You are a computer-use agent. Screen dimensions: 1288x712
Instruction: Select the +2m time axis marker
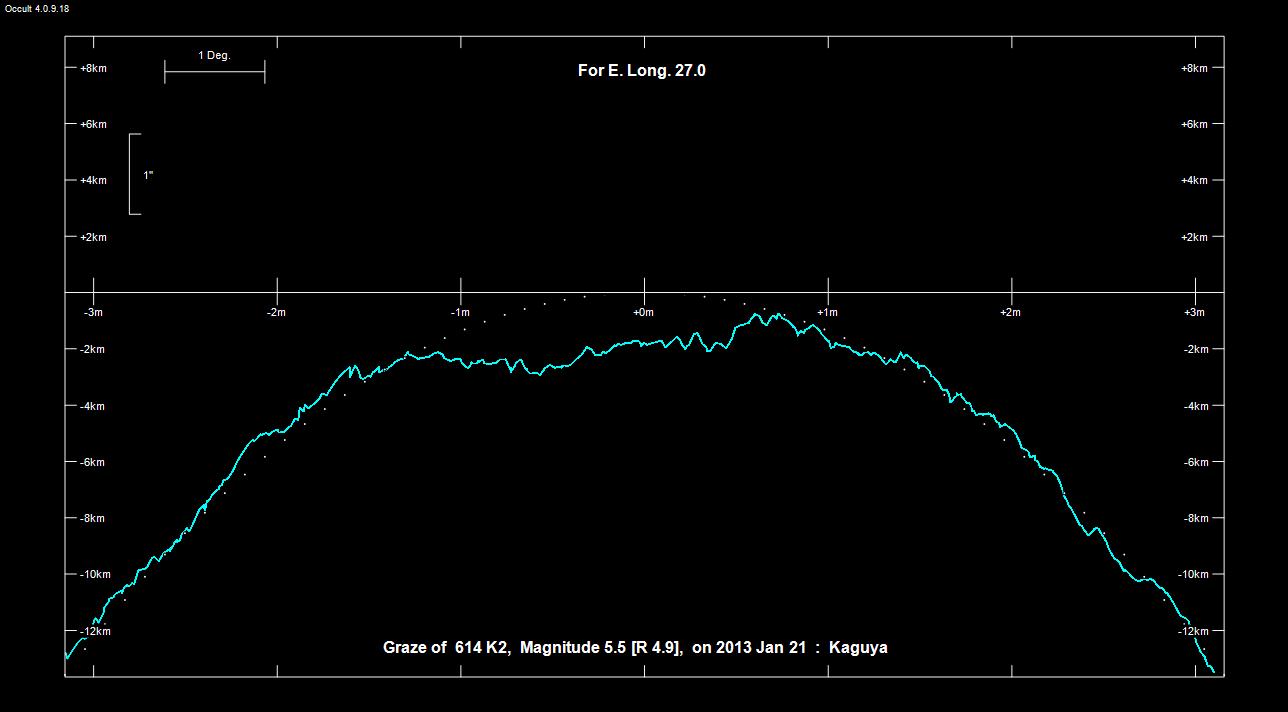(1010, 312)
